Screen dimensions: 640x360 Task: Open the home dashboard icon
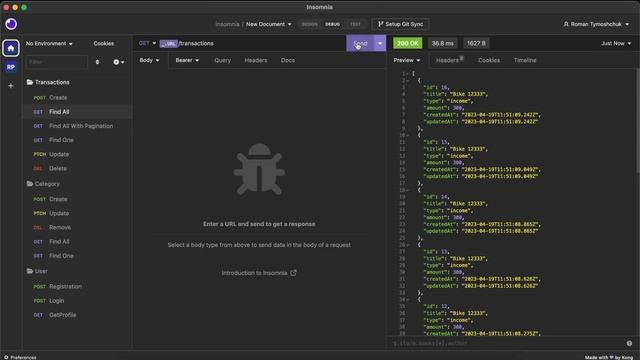(x=11, y=48)
